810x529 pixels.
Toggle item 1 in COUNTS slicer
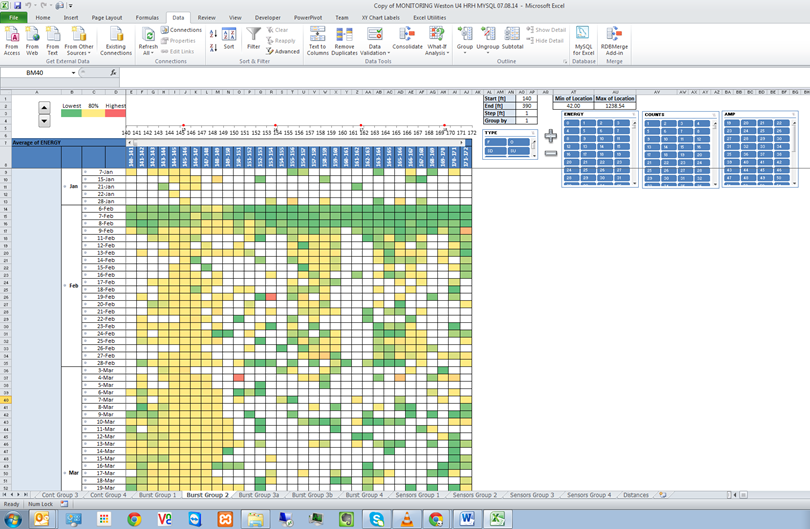[652, 123]
